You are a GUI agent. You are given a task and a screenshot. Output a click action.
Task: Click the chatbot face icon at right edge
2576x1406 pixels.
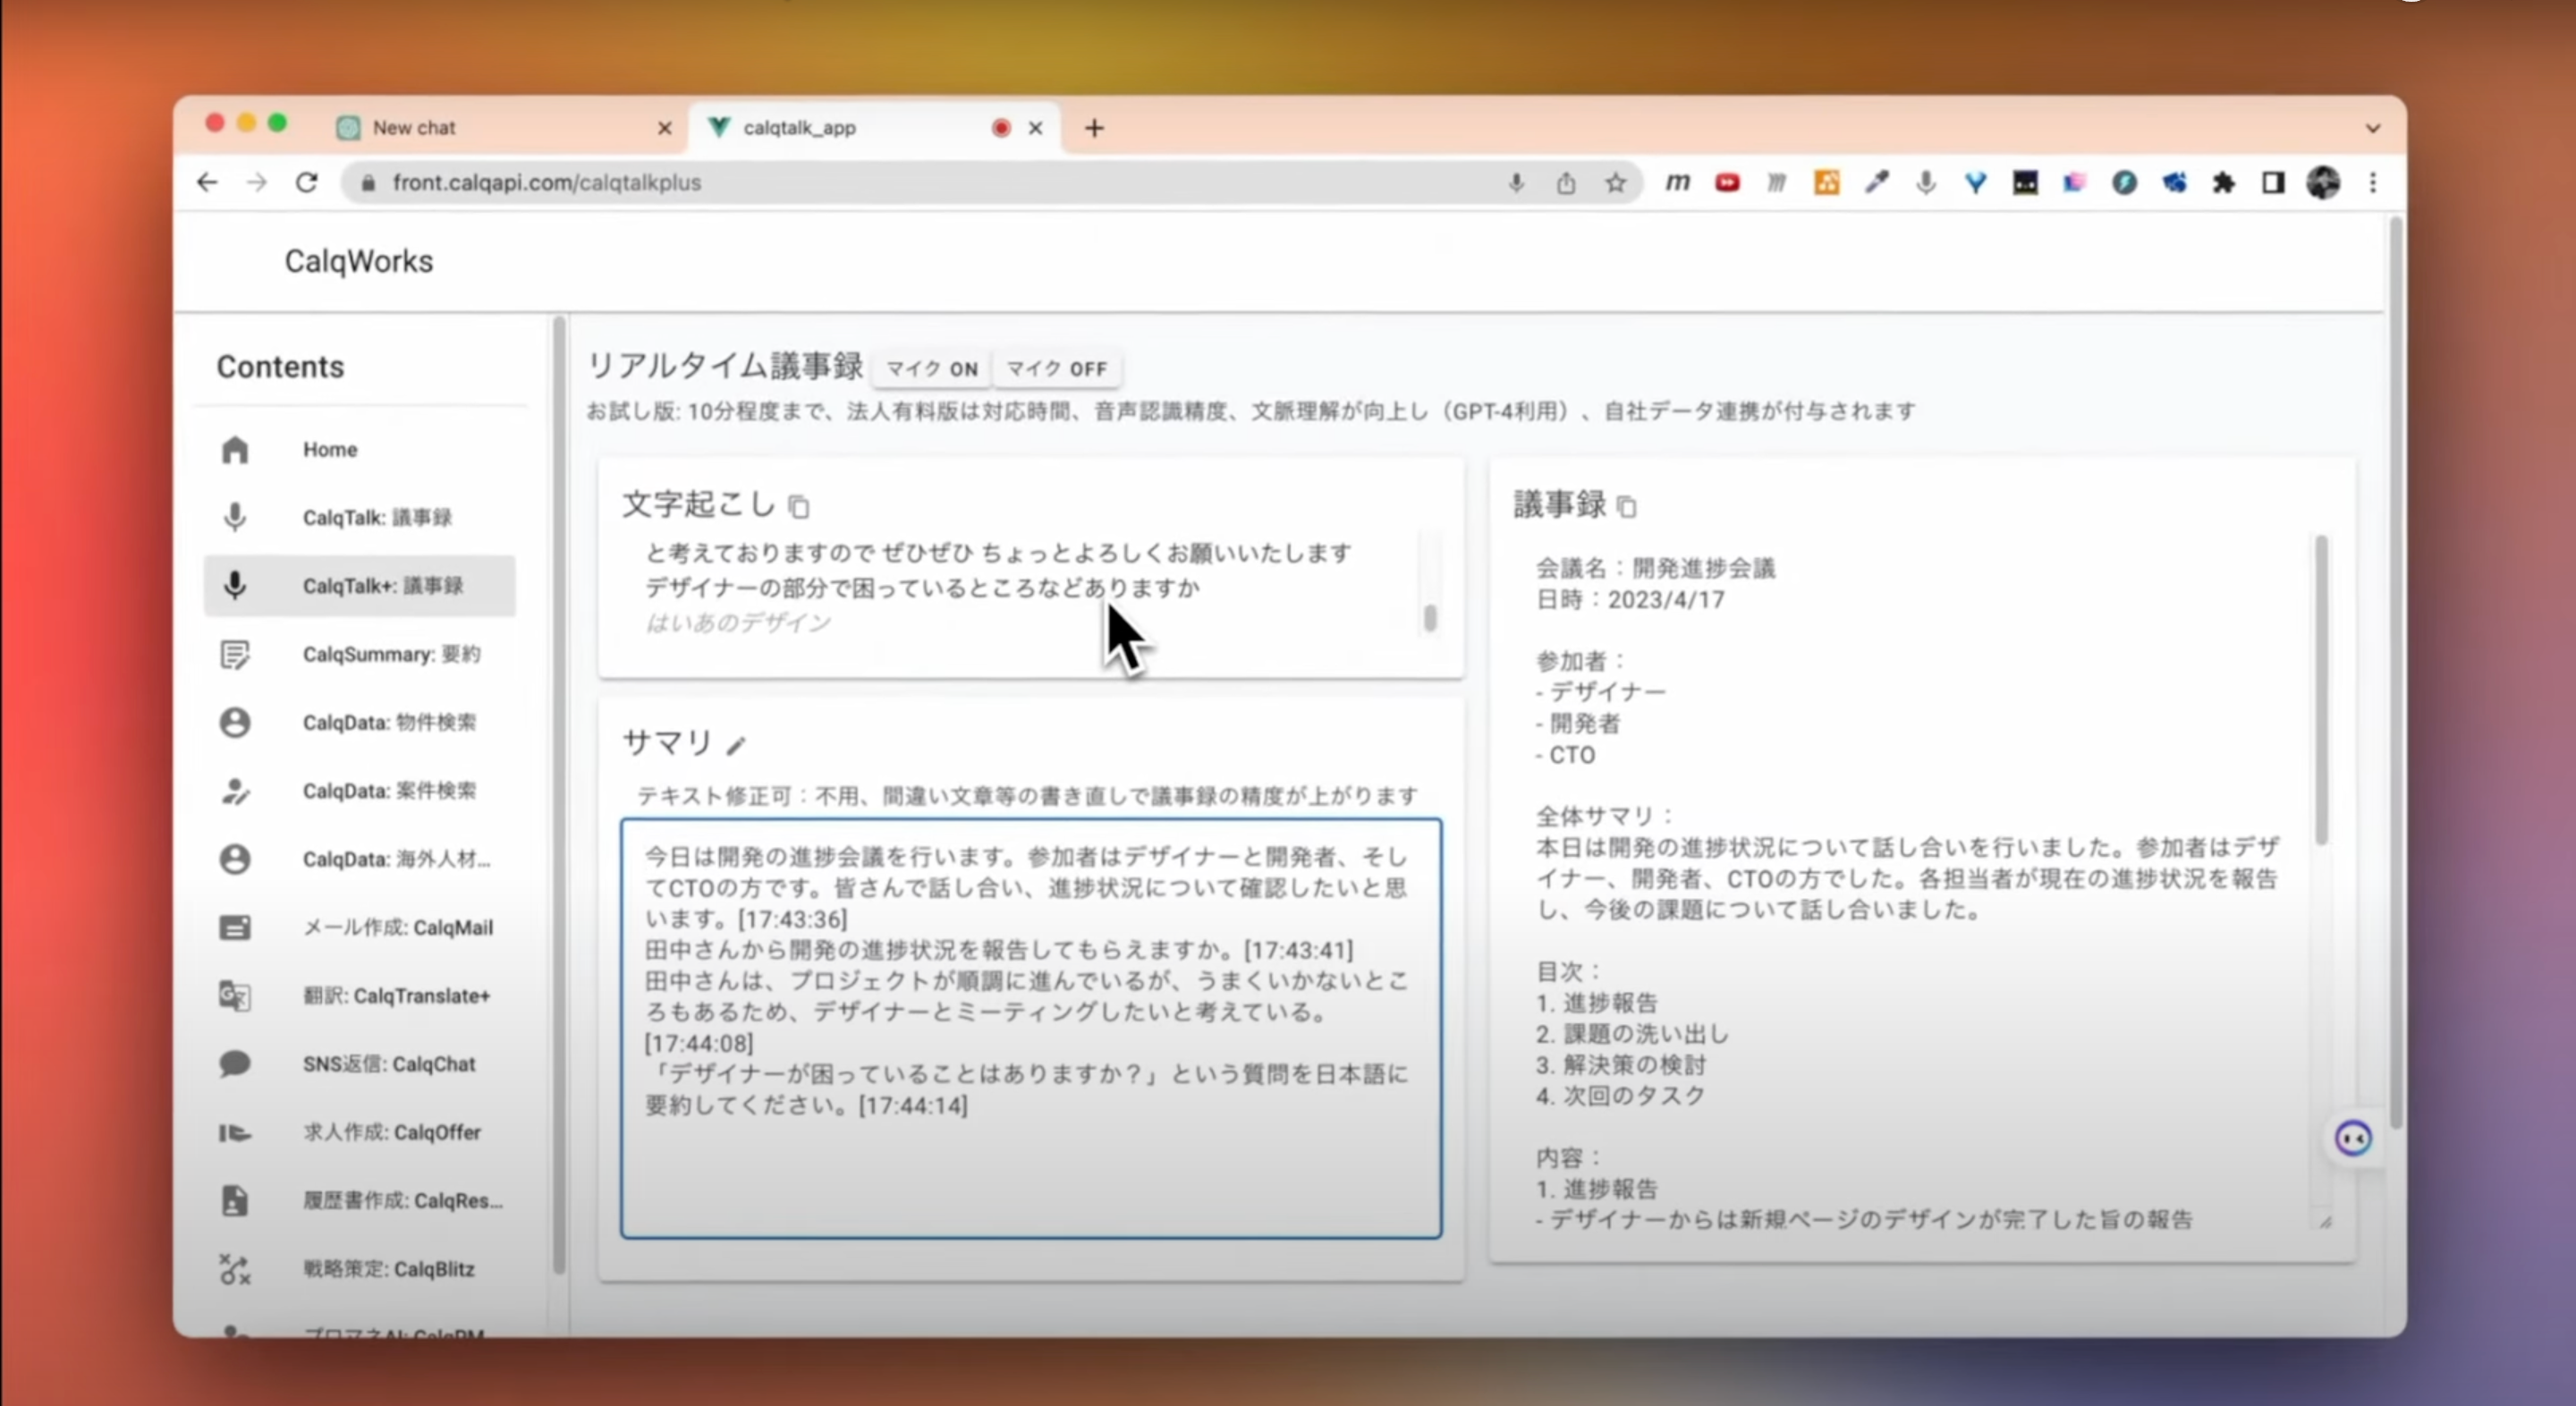coord(2352,1138)
